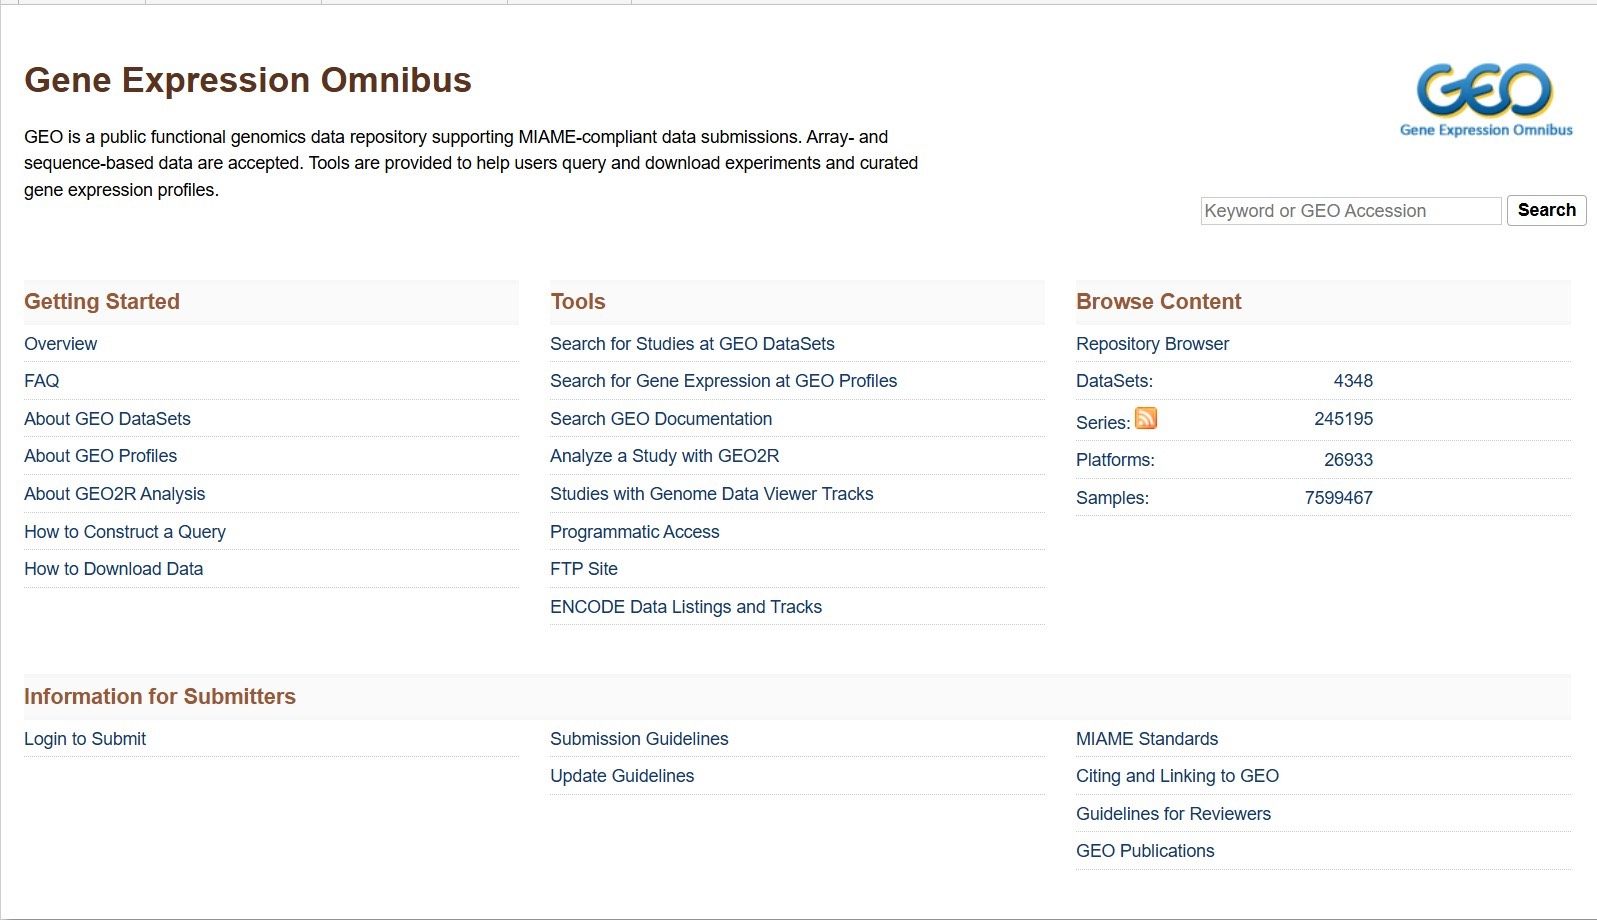View MIAME Standards page

(x=1147, y=739)
